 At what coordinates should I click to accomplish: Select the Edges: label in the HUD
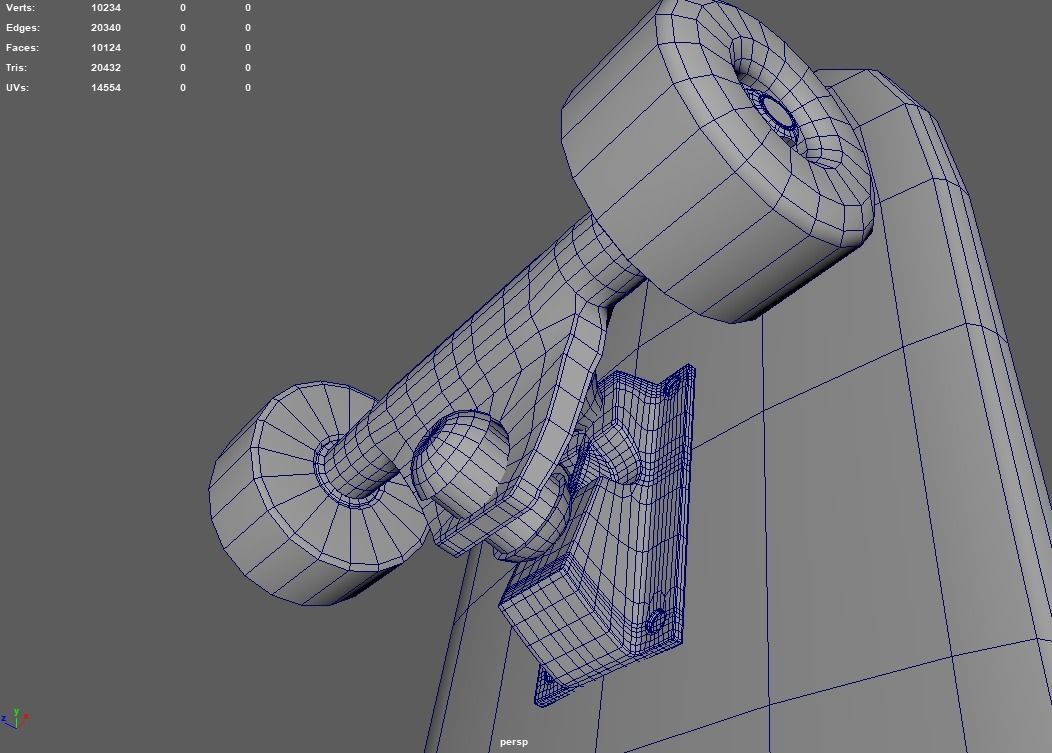pos(23,28)
